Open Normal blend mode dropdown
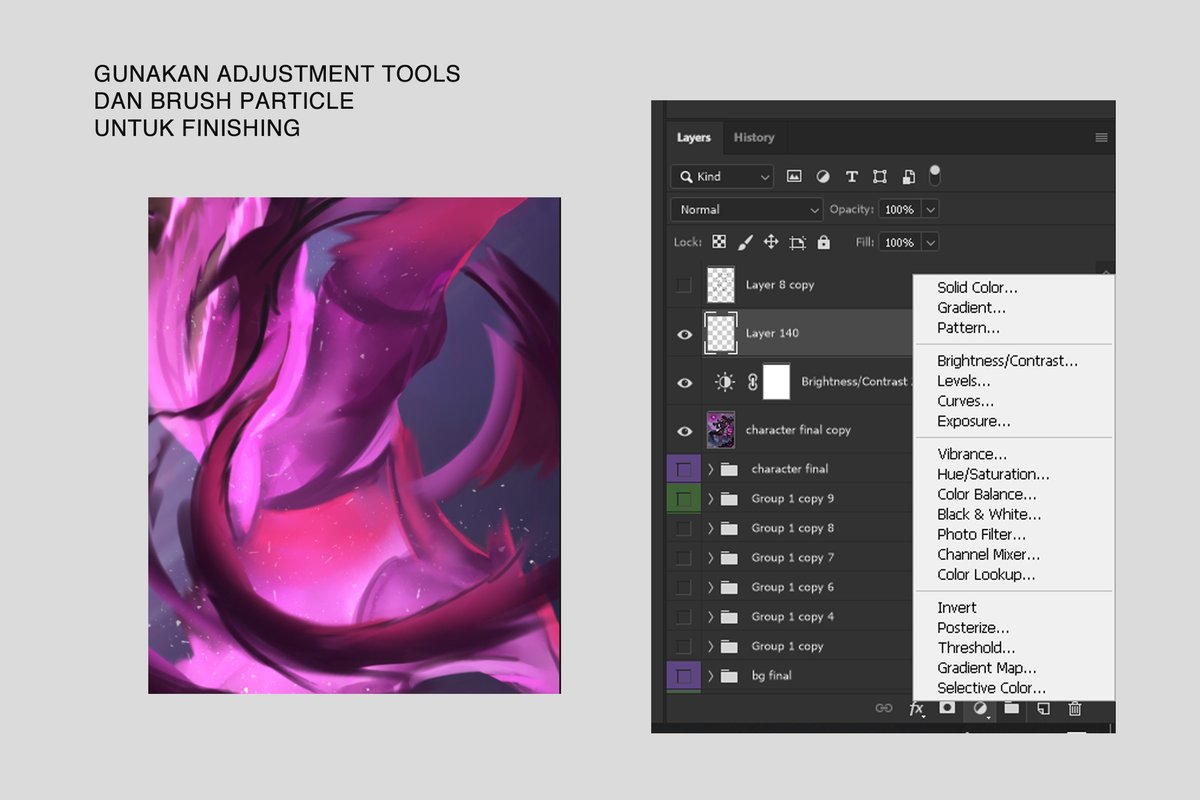Viewport: 1200px width, 800px height. pyautogui.click(x=747, y=210)
